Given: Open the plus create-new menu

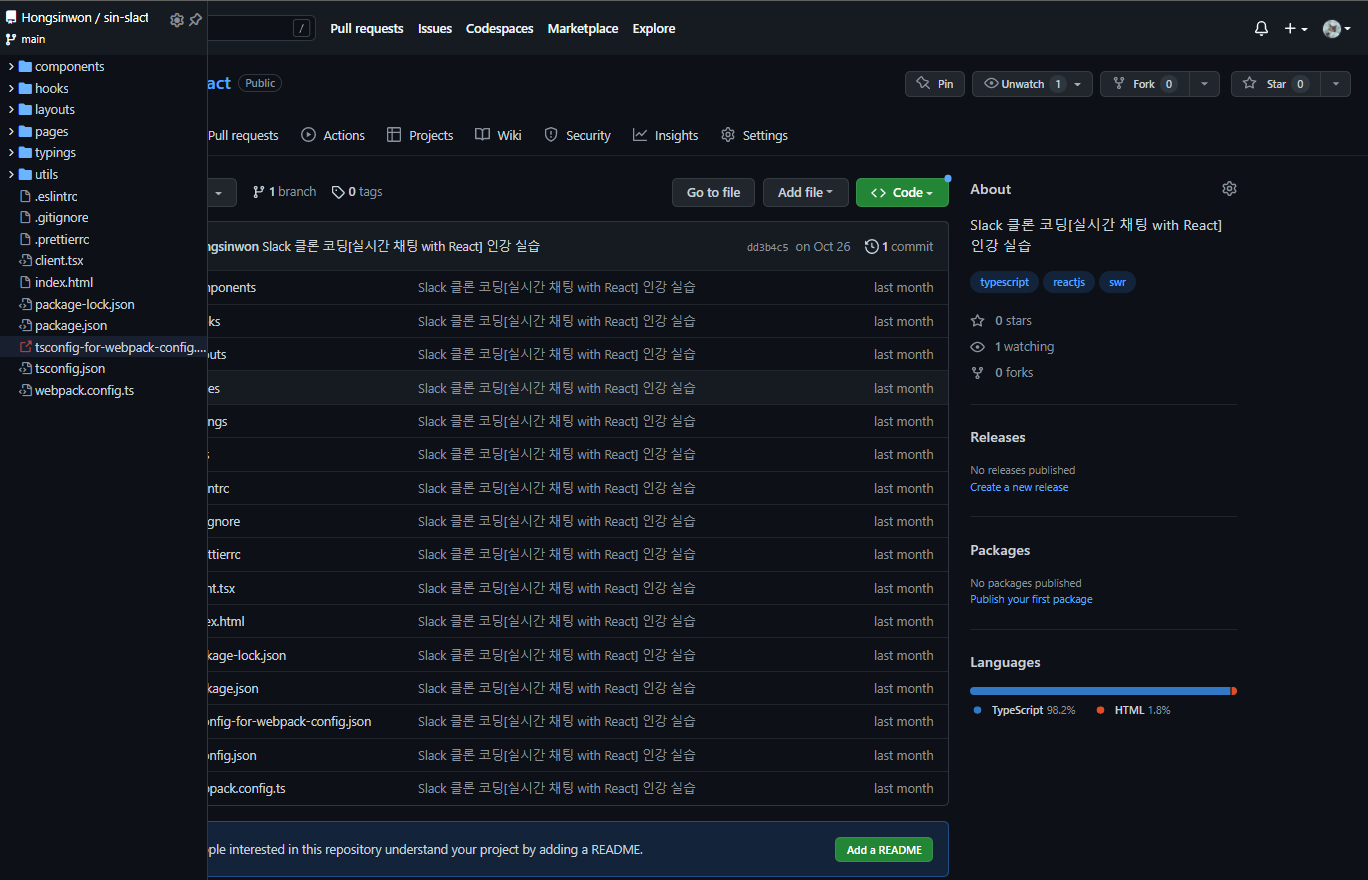Looking at the screenshot, I should (x=1296, y=29).
